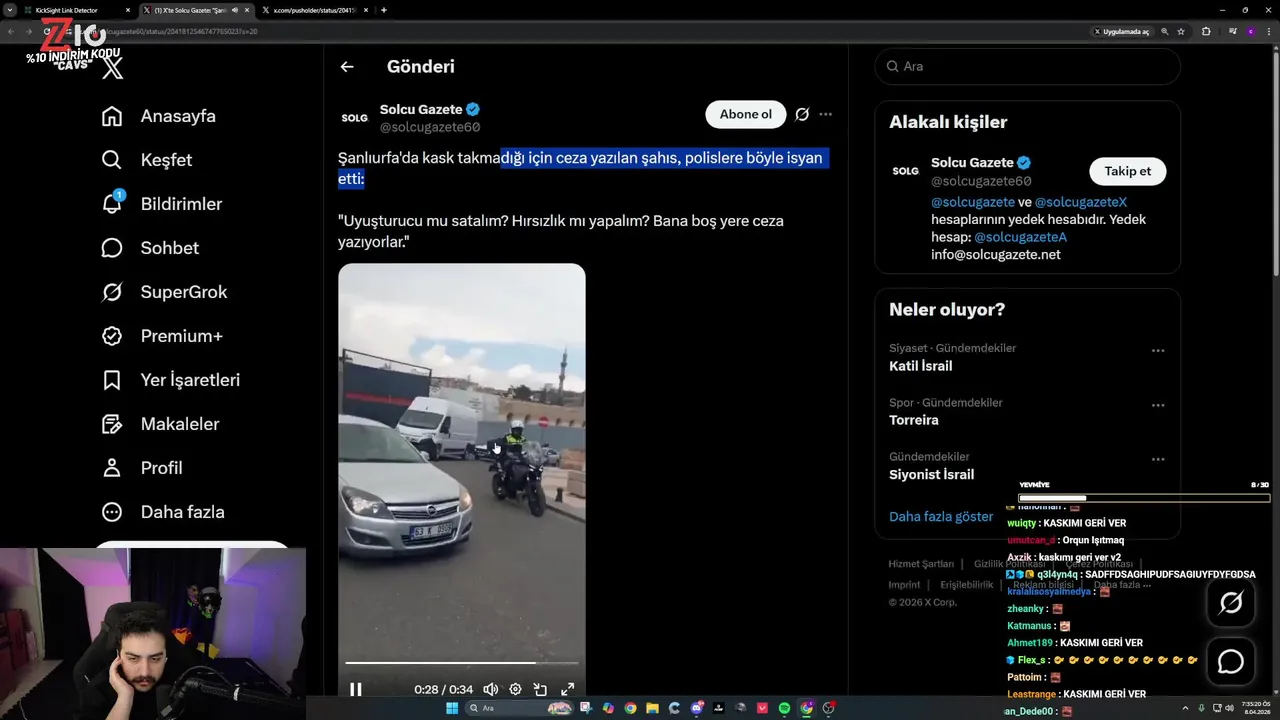Click Grok icon next to Abone ol

(x=802, y=114)
